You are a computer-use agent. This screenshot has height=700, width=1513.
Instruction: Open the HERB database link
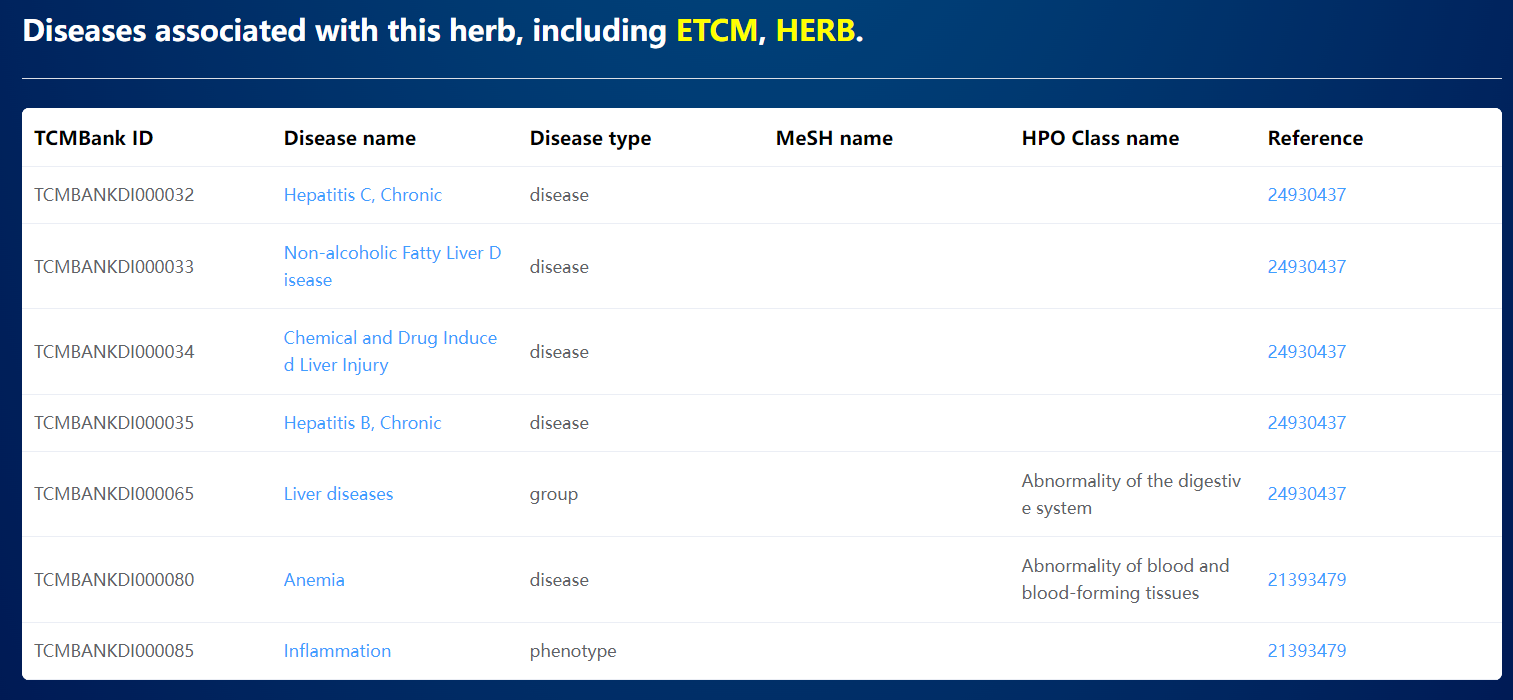coord(816,31)
